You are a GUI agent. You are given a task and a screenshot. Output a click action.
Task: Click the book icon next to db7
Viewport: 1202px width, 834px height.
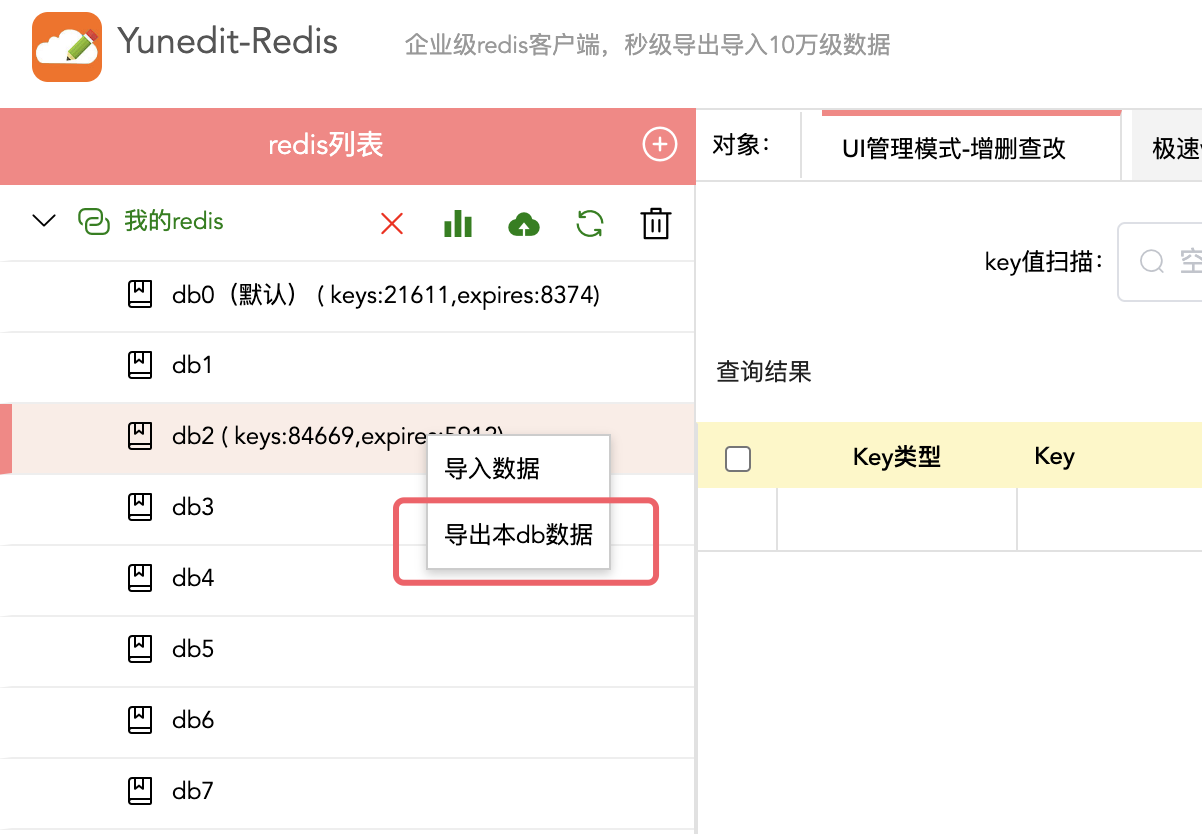140,791
